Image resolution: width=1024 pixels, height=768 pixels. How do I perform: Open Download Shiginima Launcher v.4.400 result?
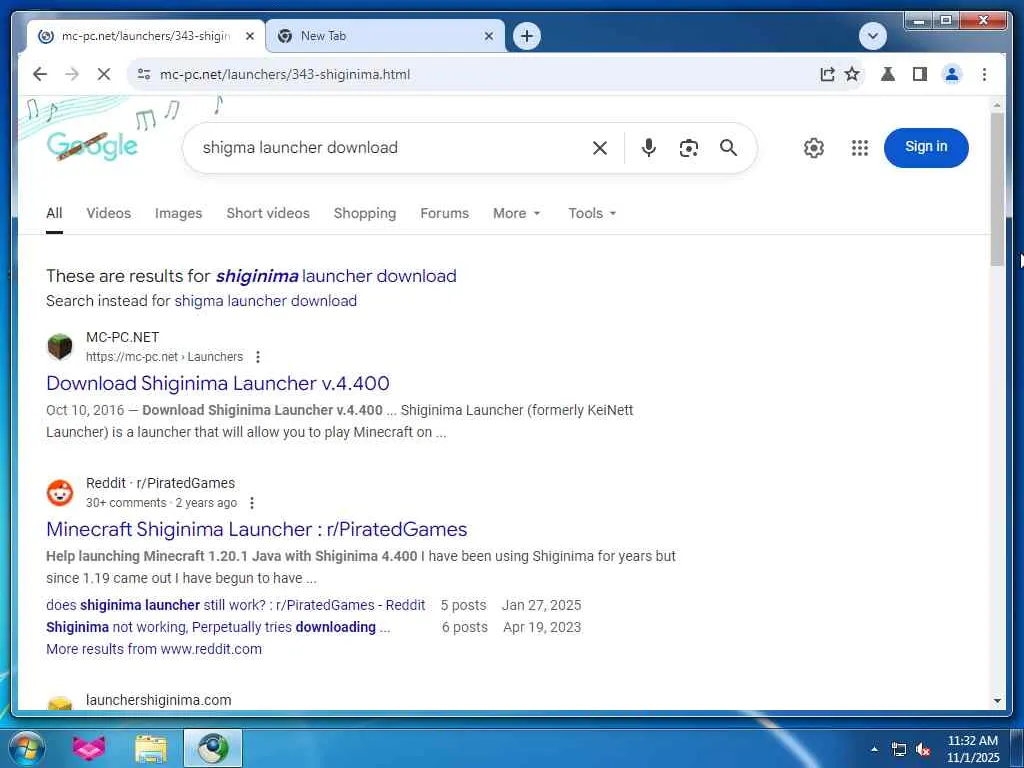[x=217, y=383]
